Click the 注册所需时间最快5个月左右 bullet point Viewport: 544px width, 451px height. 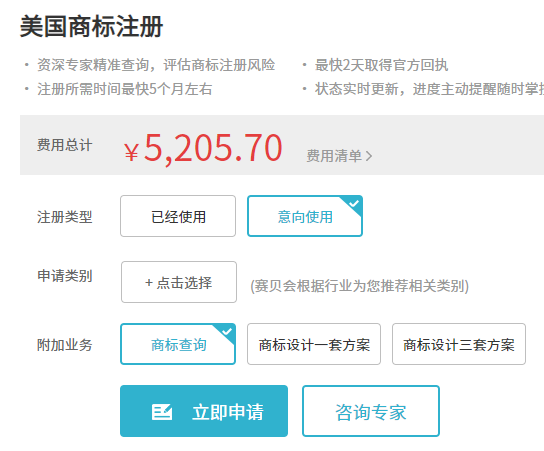tap(125, 89)
